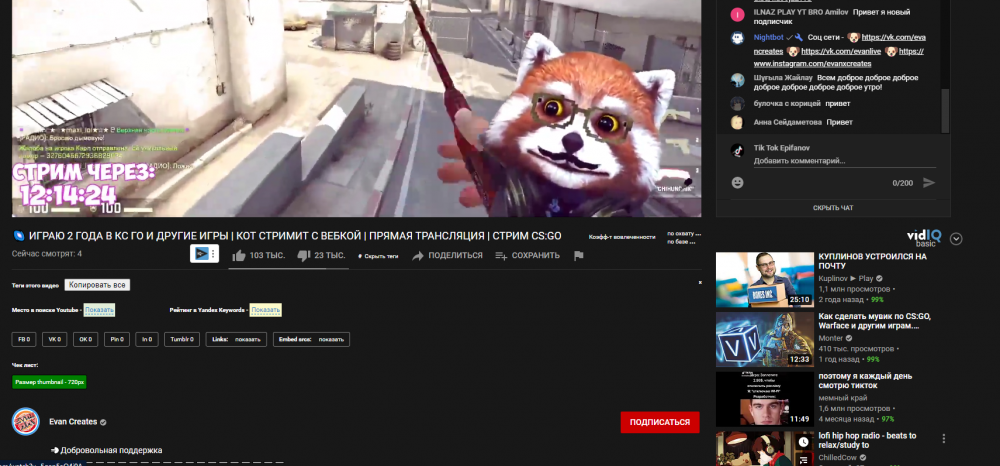Show the Yandex Keywords rating via Показать

(265, 310)
